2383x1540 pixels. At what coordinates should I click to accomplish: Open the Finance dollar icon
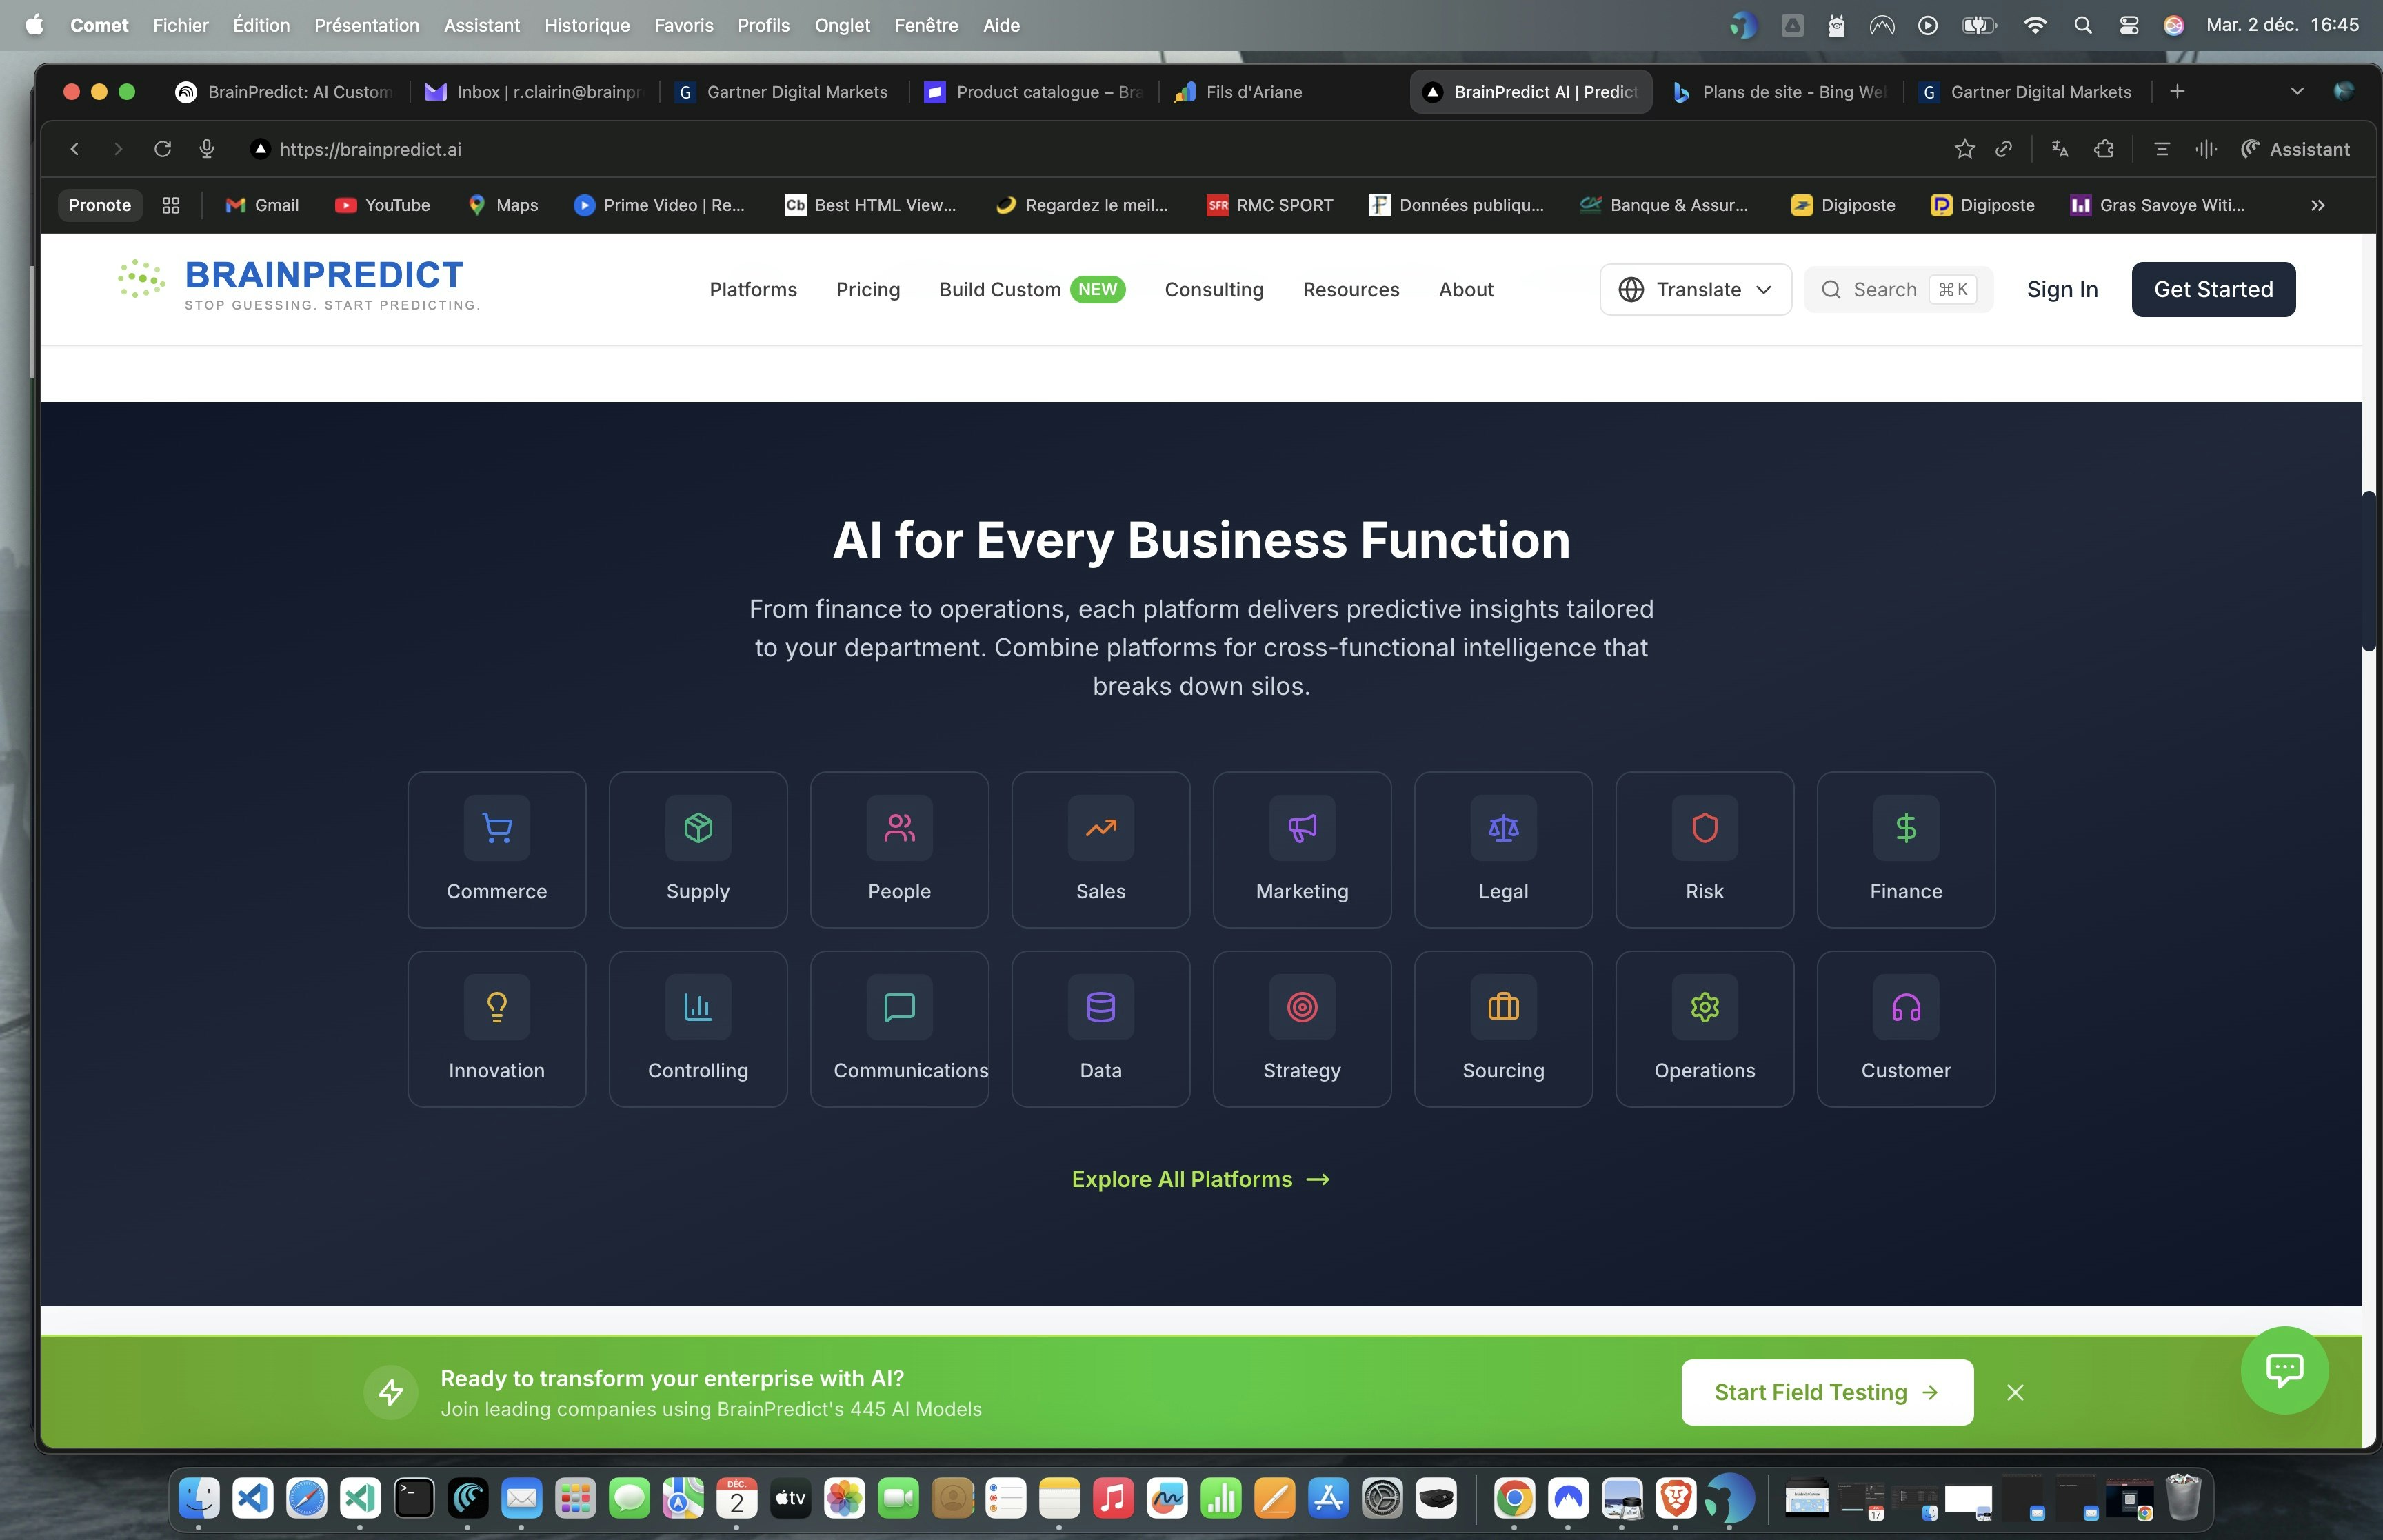tap(1904, 827)
